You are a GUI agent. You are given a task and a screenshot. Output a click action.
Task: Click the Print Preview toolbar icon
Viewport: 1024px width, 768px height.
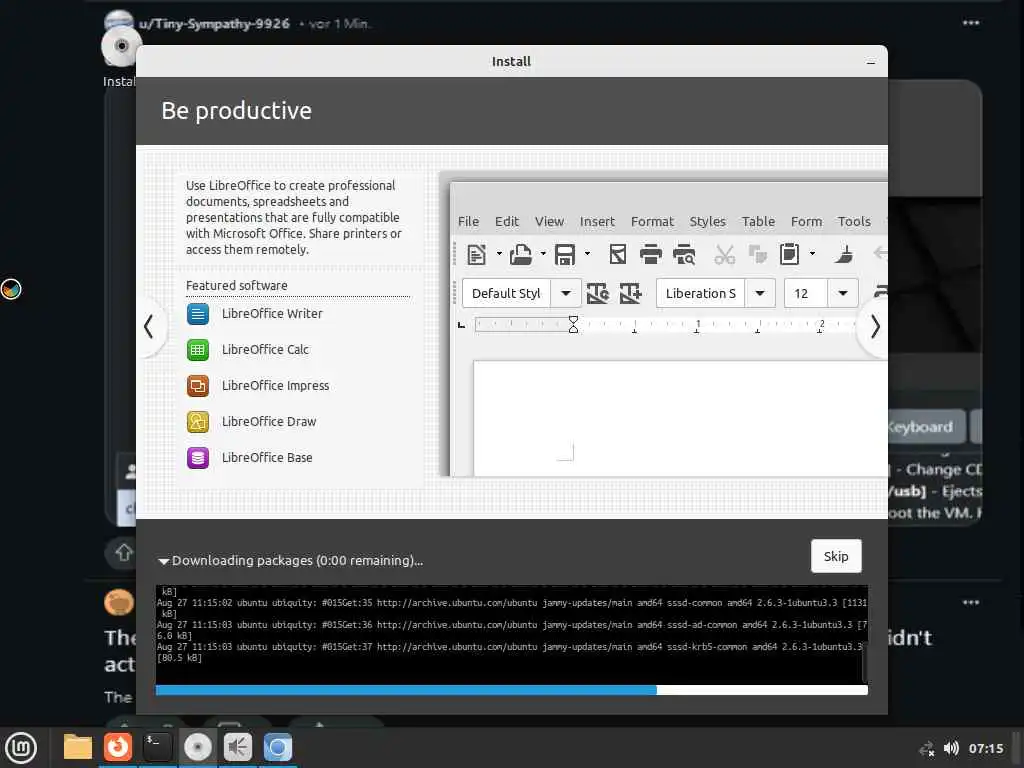[684, 254]
